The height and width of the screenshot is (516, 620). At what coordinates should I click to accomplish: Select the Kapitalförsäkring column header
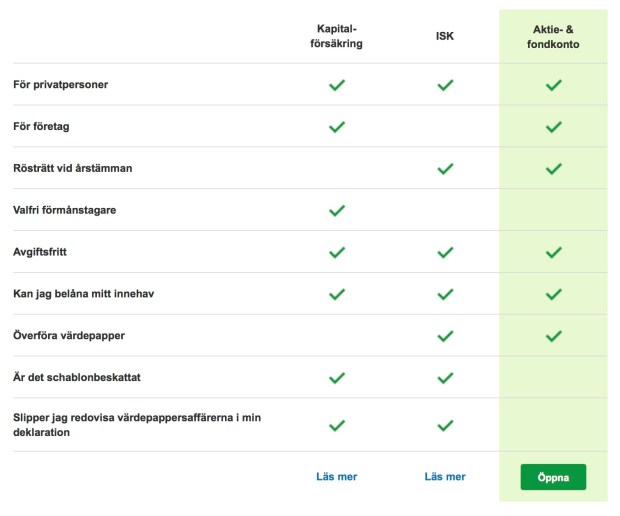coord(336,37)
